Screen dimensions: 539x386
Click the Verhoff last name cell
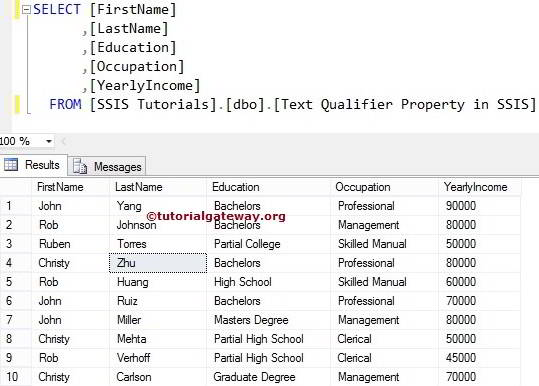(158, 358)
